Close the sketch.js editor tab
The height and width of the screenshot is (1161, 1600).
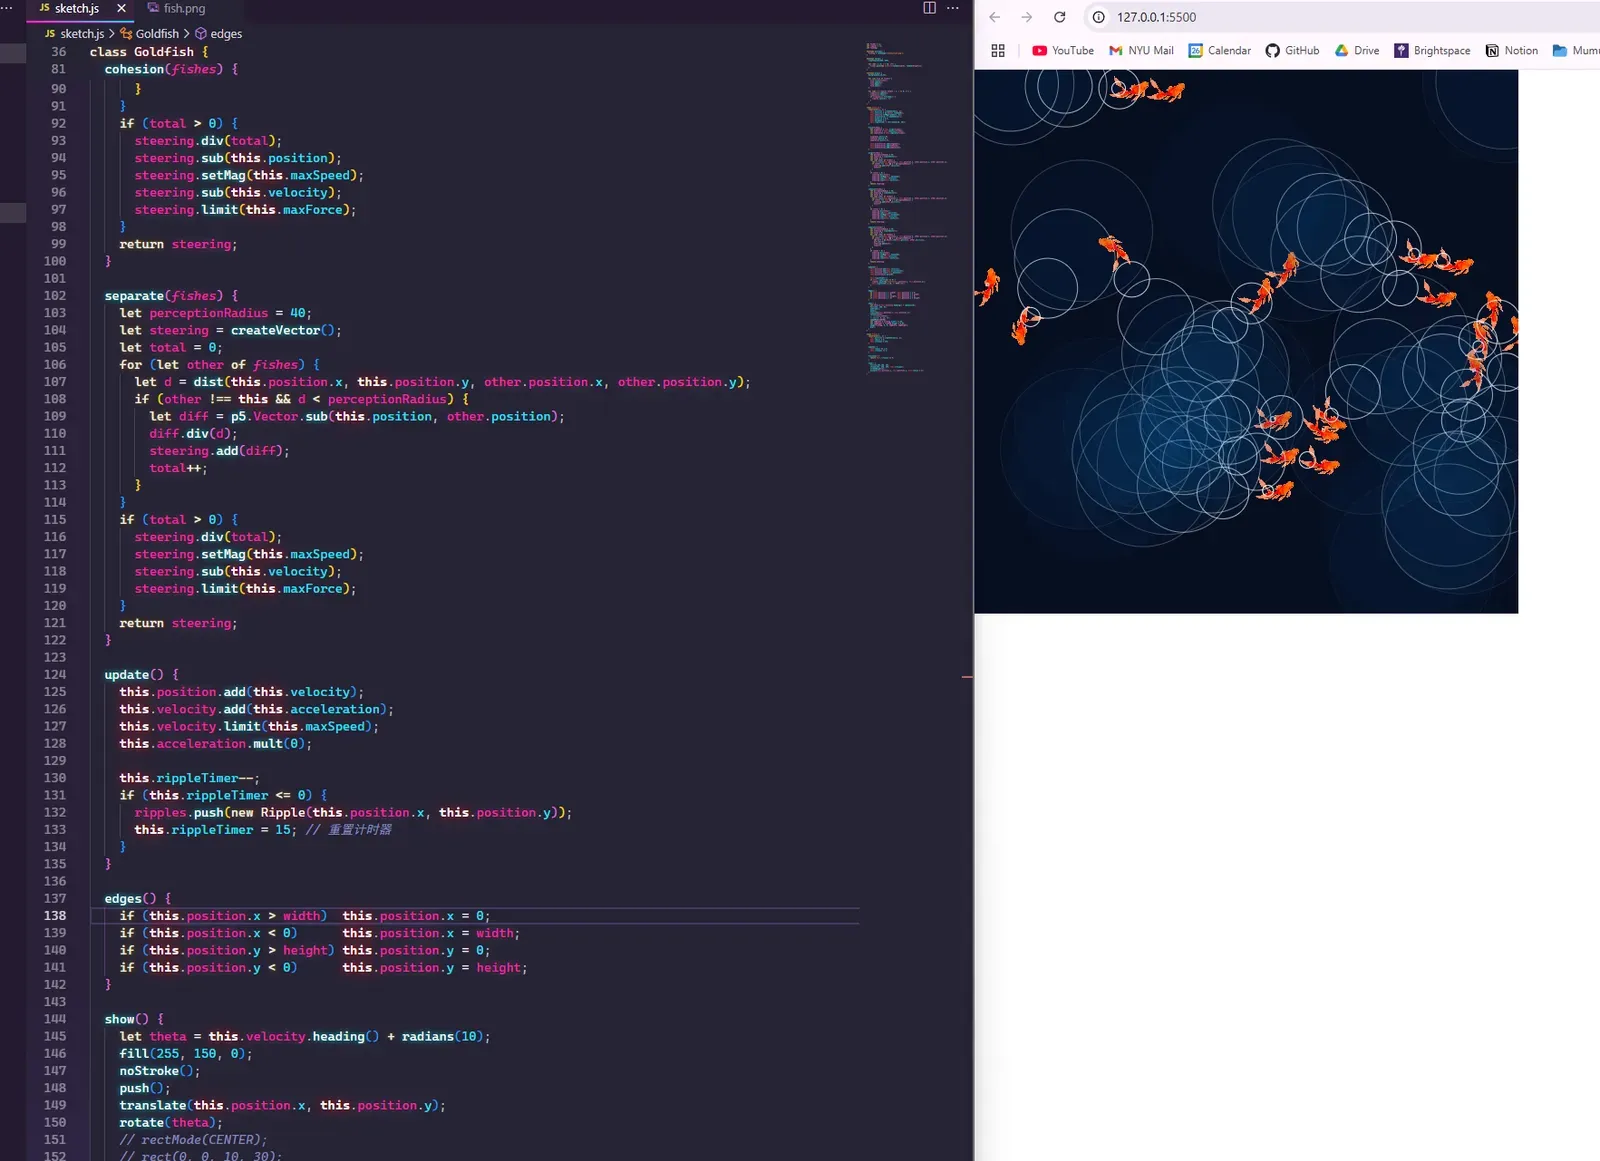point(122,8)
